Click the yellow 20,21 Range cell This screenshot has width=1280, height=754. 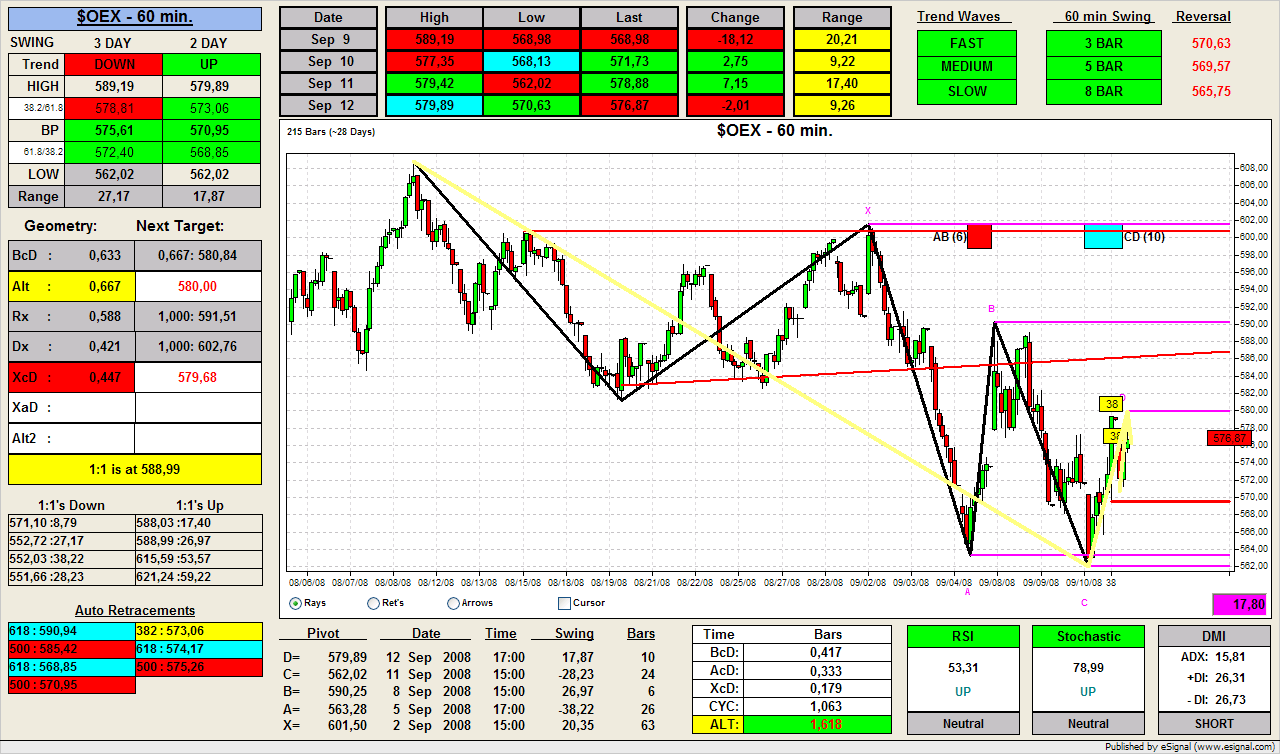click(842, 40)
